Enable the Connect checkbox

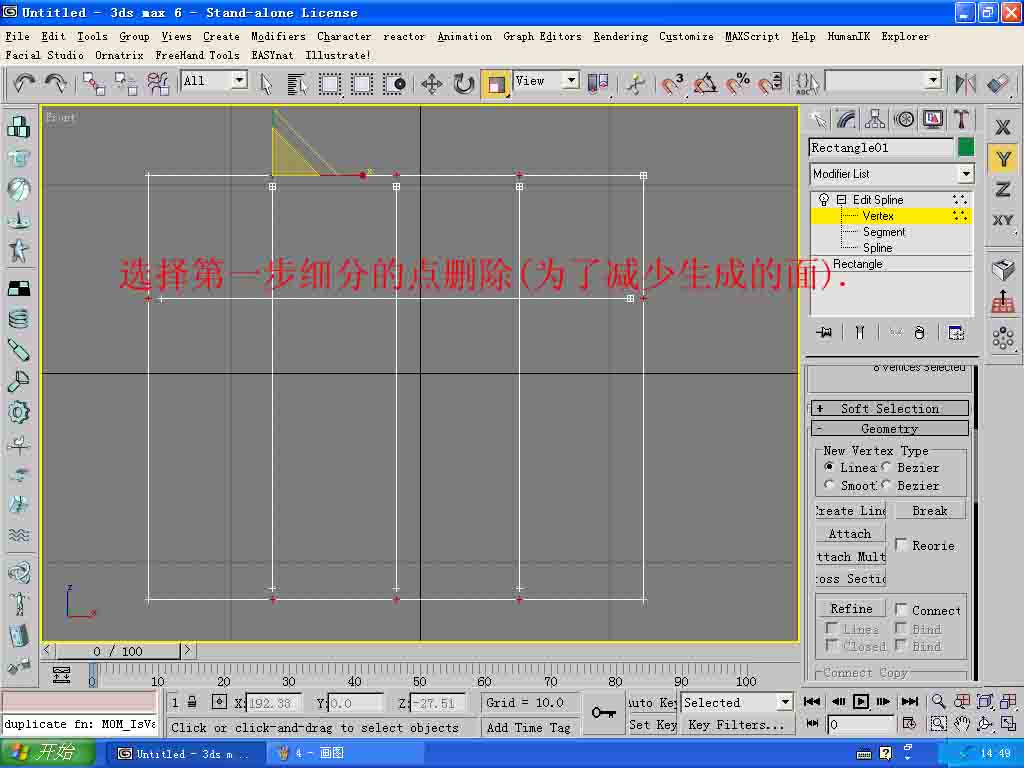[902, 610]
